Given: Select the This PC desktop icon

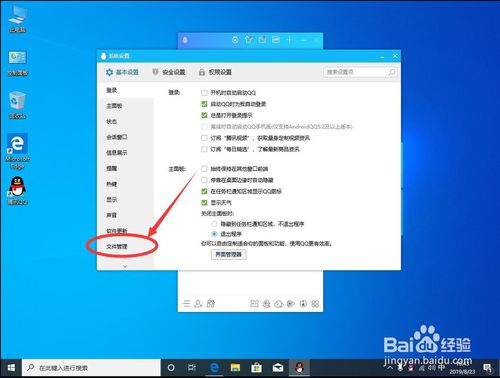Looking at the screenshot, I should [17, 19].
